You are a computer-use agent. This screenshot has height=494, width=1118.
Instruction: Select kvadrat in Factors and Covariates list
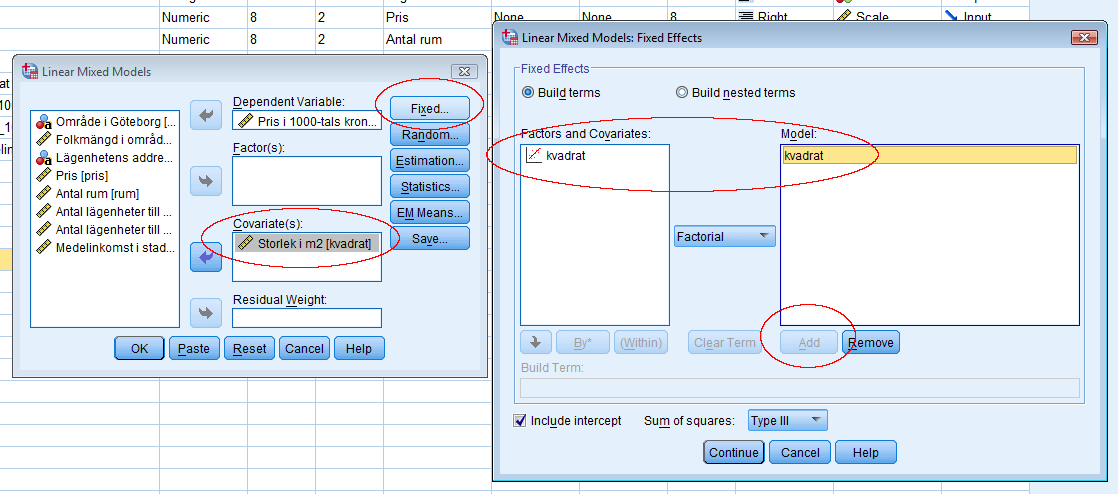[565, 155]
